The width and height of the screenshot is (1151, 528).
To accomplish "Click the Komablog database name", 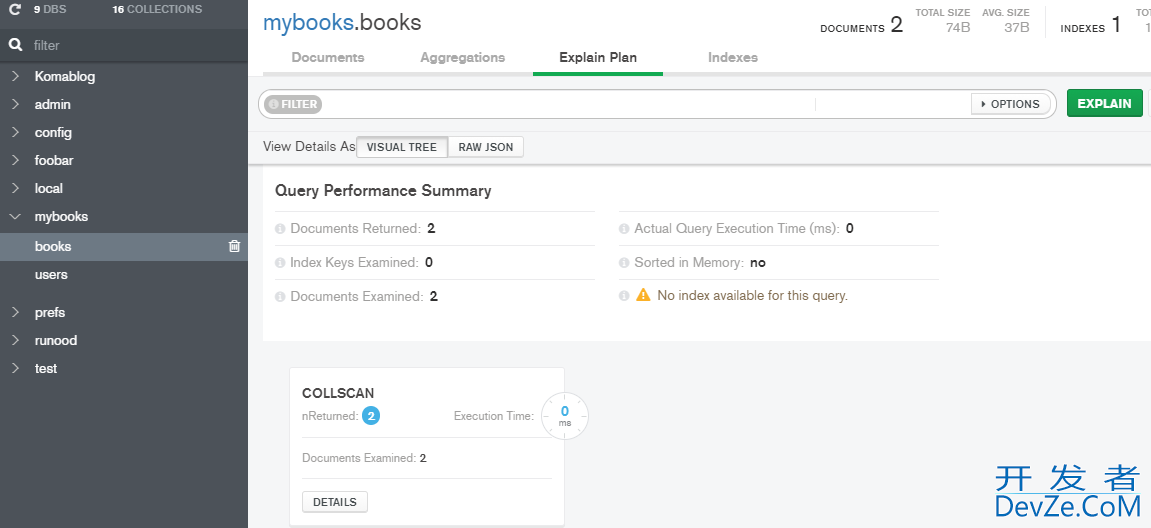I will [x=65, y=76].
